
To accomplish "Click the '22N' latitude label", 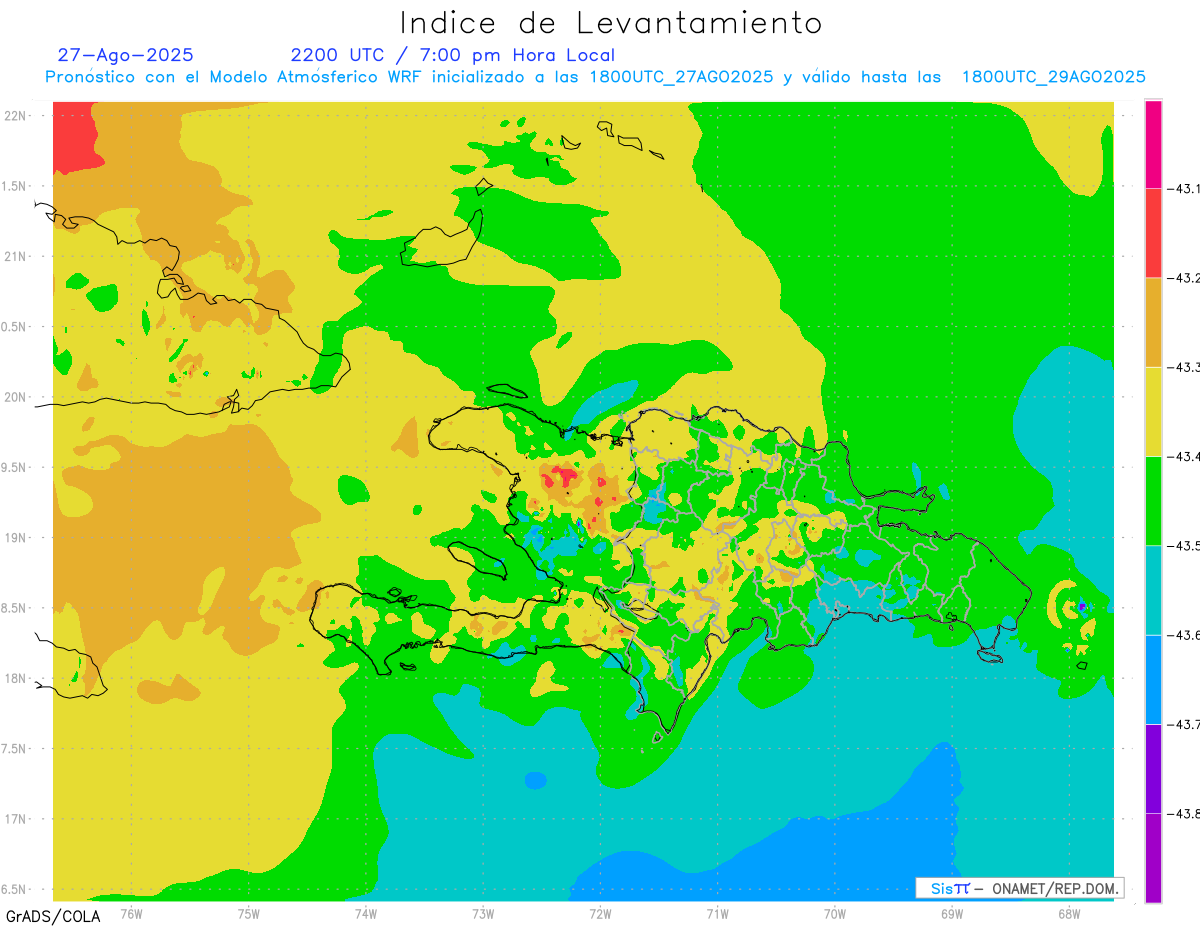I will (17, 115).
